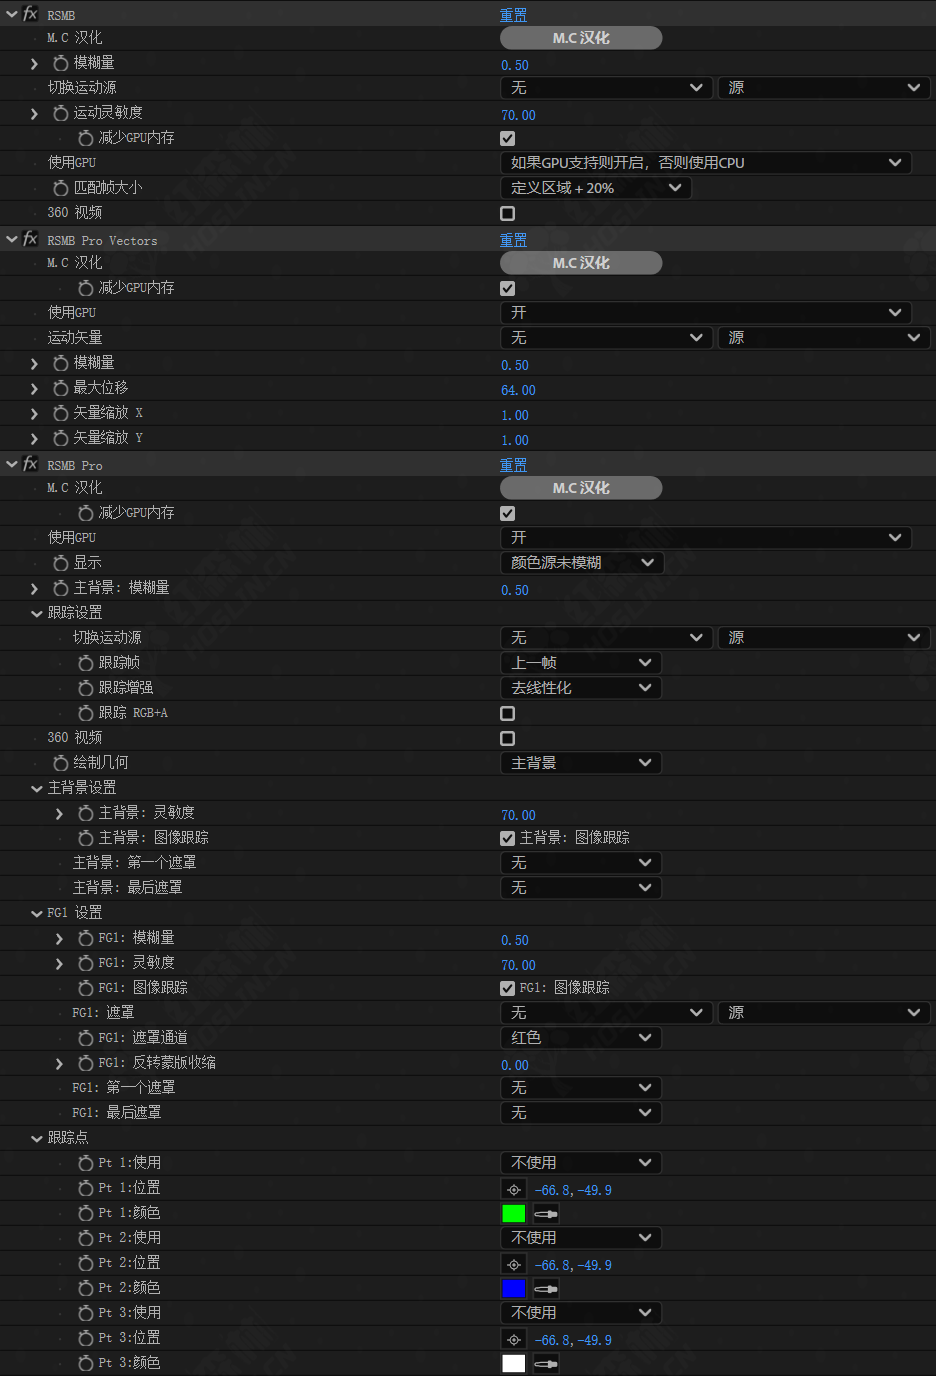
Task: Click stopwatch for 跟踪增强
Action: pyautogui.click(x=86, y=688)
